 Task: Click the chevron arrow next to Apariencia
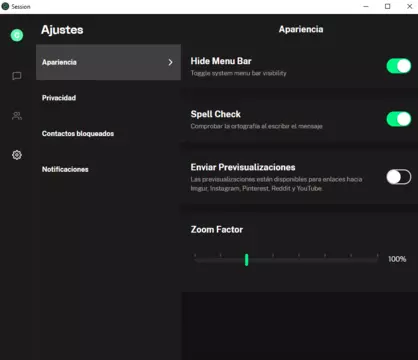click(170, 62)
